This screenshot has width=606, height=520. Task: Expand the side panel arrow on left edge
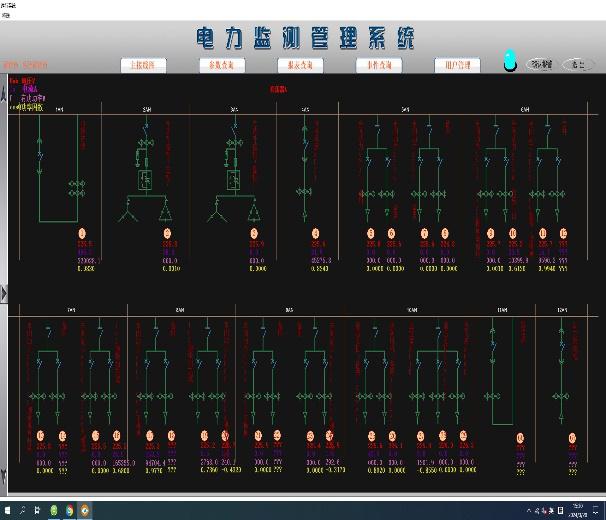coord(4,293)
